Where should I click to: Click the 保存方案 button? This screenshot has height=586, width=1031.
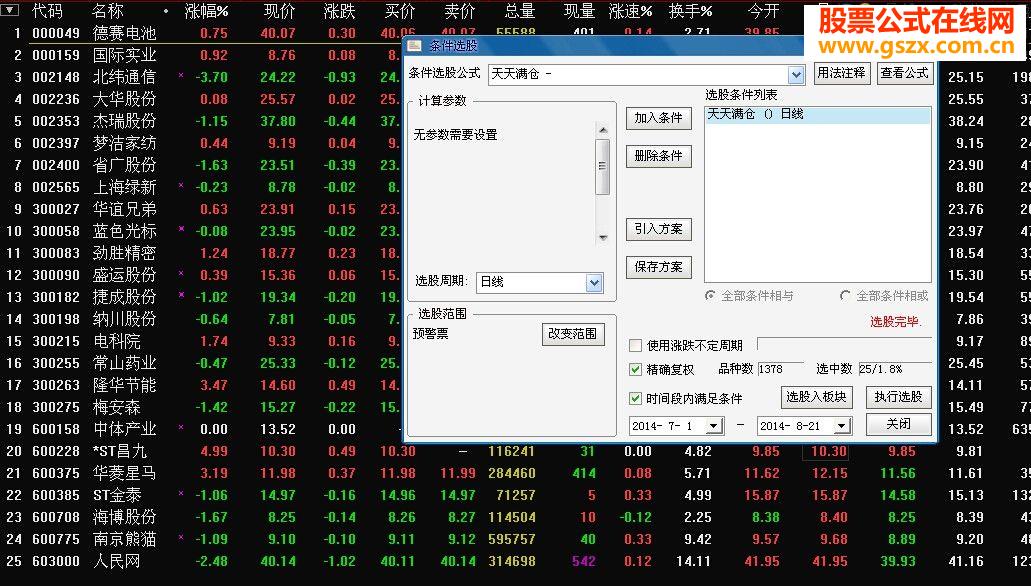659,267
